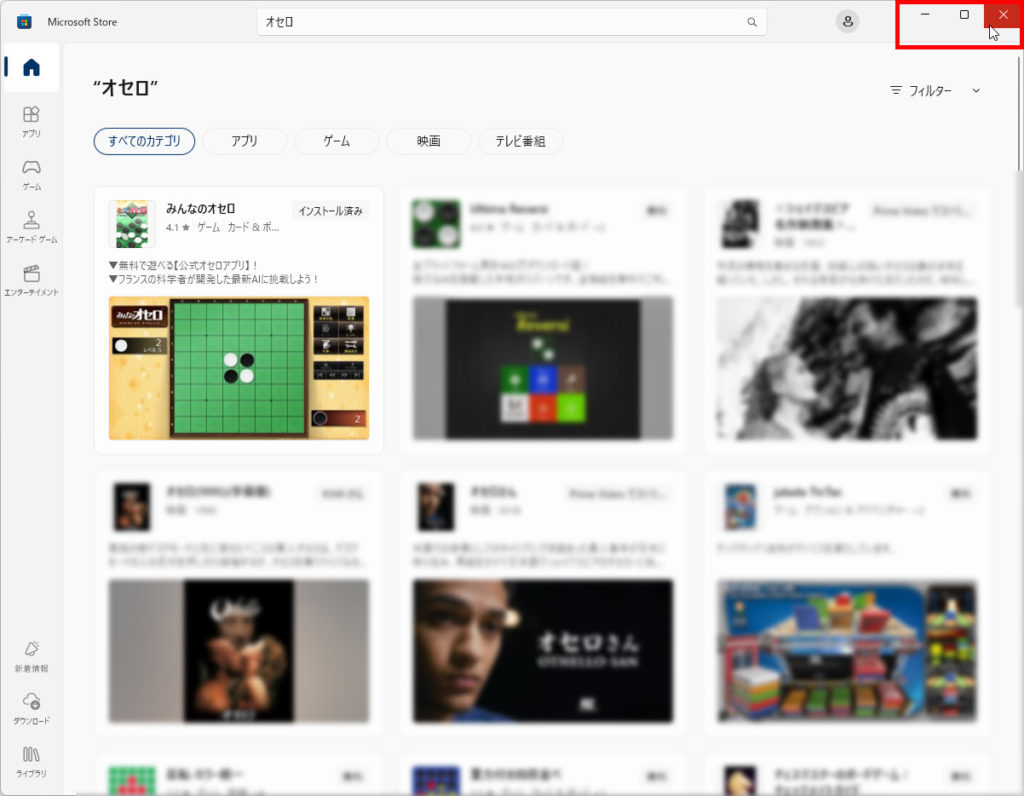Click the インストール済み button on みんなのオセロ
The image size is (1024, 796).
pos(331,211)
